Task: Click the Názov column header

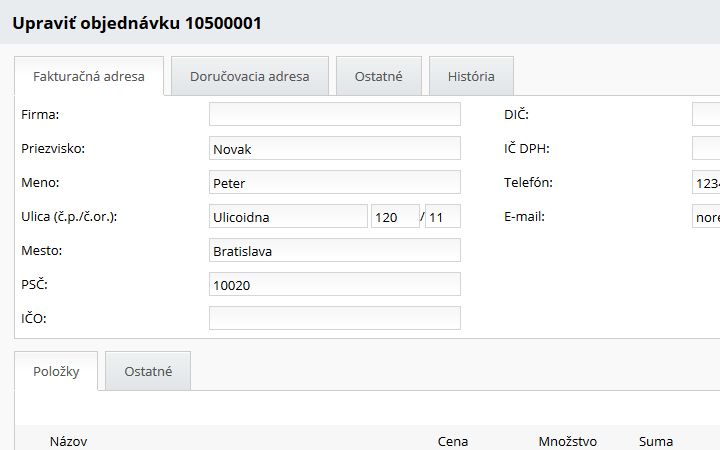Action: click(x=68, y=441)
